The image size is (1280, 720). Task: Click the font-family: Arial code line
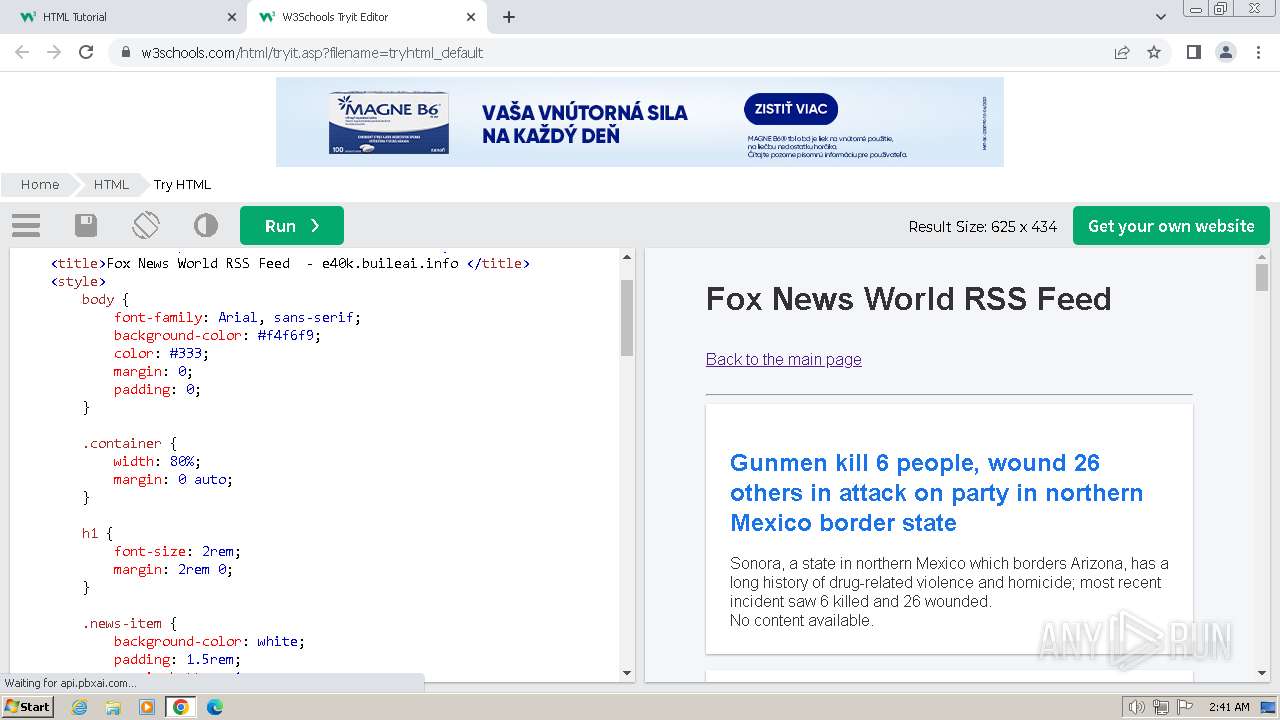coord(237,317)
